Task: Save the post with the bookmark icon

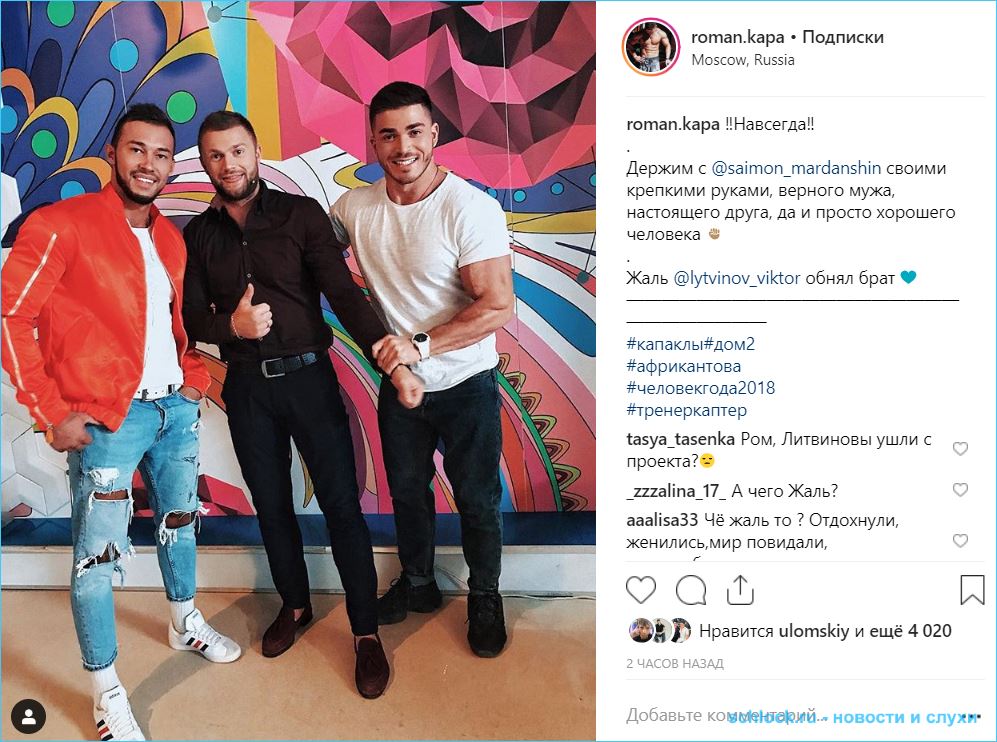Action: [x=972, y=590]
